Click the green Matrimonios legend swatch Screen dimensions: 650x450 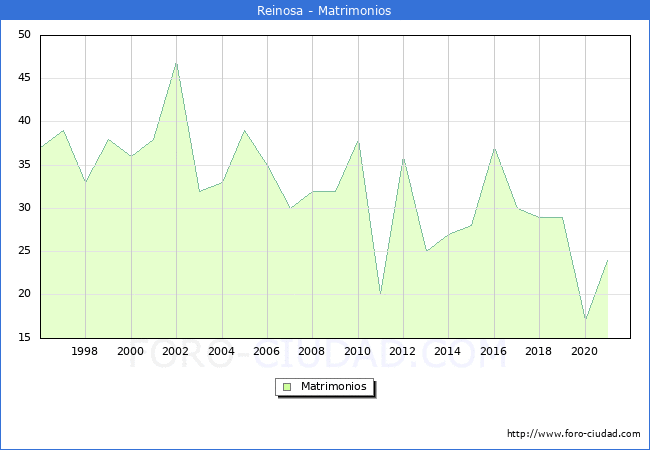pos(287,387)
